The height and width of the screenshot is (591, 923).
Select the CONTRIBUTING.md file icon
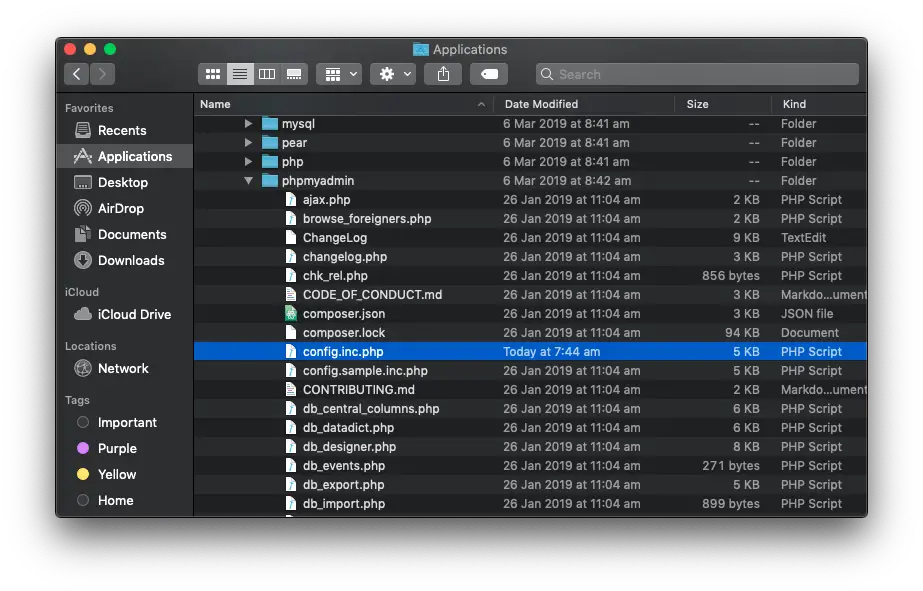[x=291, y=390]
